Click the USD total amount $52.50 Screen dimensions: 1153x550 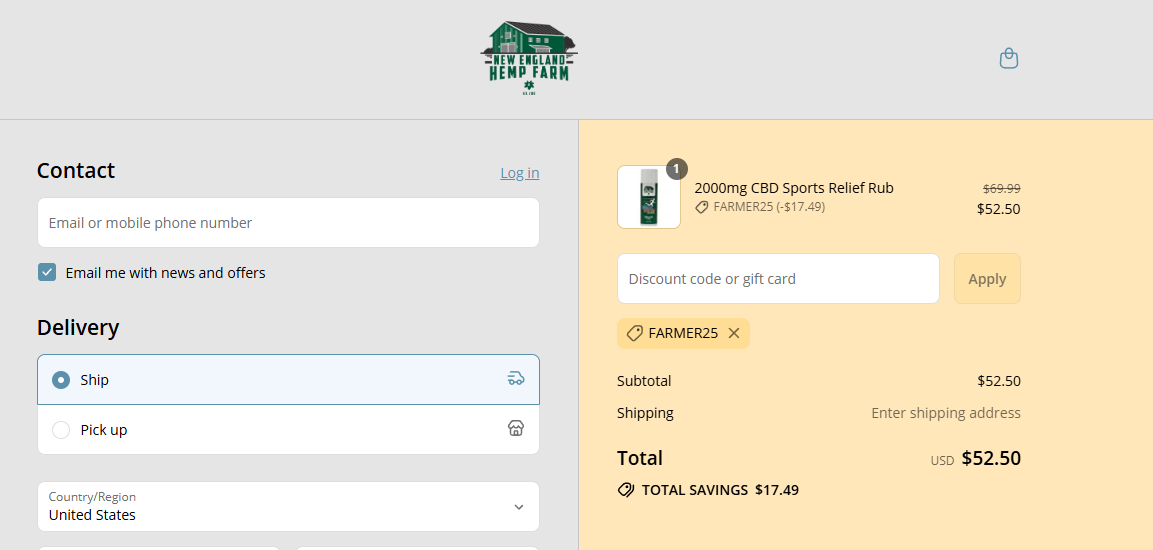click(991, 458)
